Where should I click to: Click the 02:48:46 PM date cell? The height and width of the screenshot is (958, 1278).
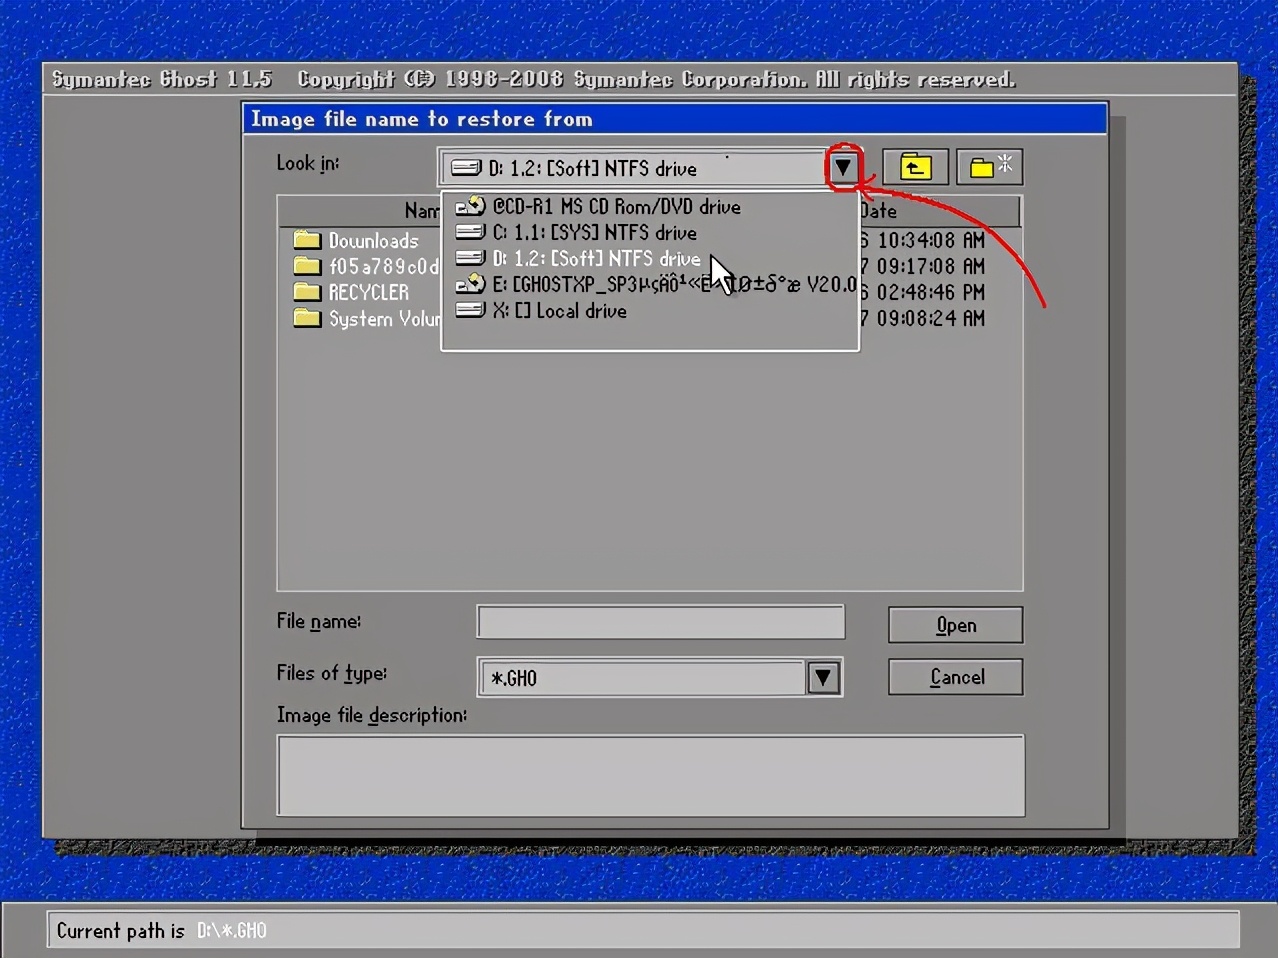click(930, 293)
